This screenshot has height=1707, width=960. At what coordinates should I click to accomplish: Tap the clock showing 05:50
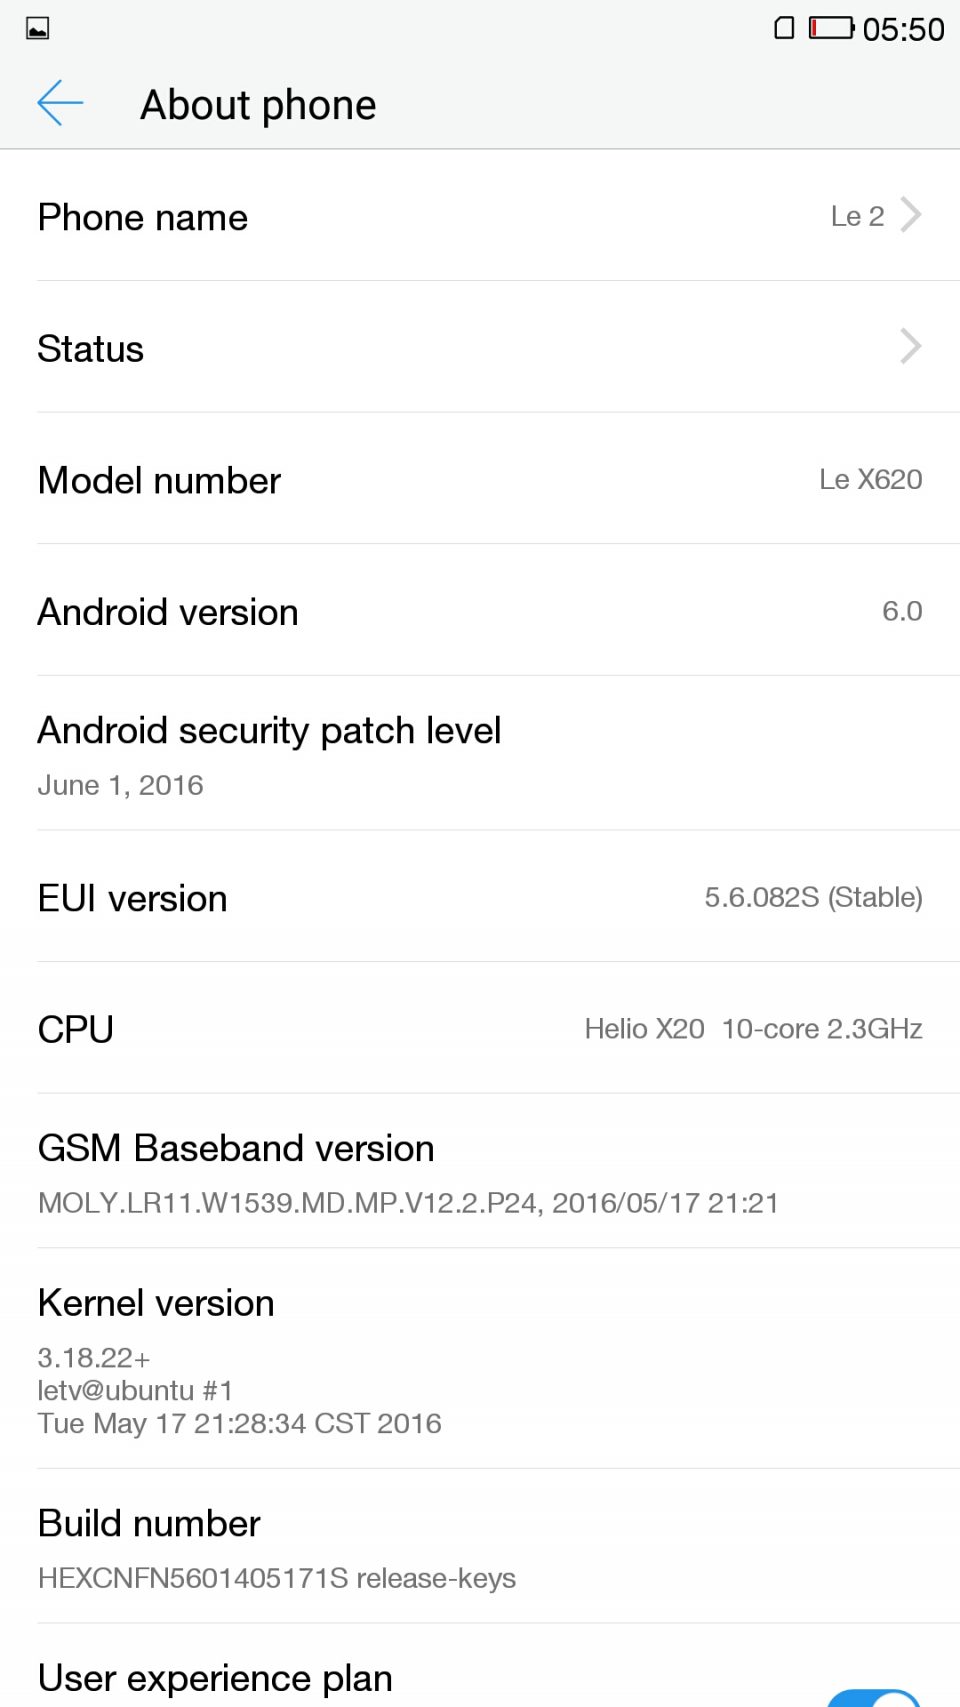pyautogui.click(x=903, y=30)
